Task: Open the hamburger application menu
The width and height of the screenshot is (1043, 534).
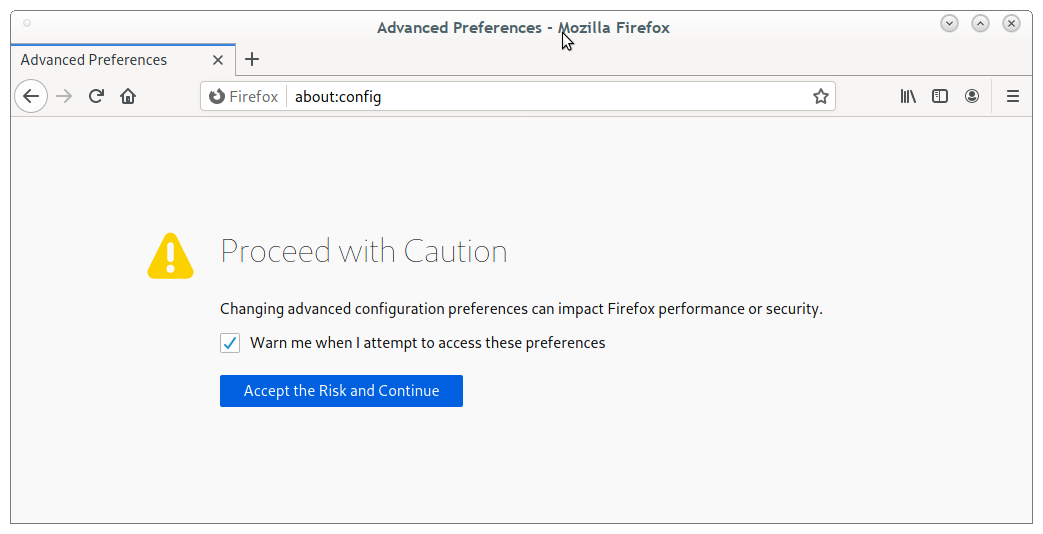Action: pyautogui.click(x=1012, y=96)
